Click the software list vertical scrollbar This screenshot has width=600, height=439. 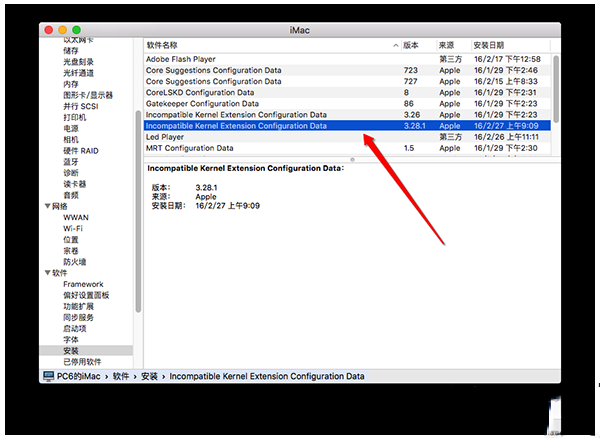pos(556,89)
